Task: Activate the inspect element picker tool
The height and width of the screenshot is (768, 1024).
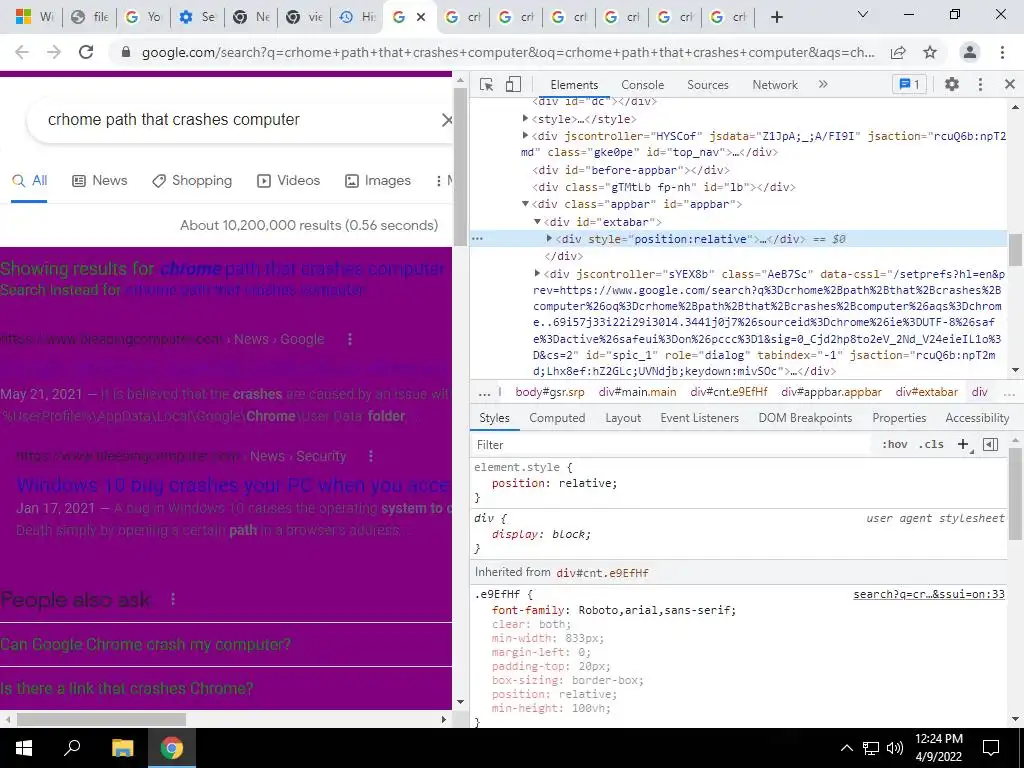Action: click(486, 84)
